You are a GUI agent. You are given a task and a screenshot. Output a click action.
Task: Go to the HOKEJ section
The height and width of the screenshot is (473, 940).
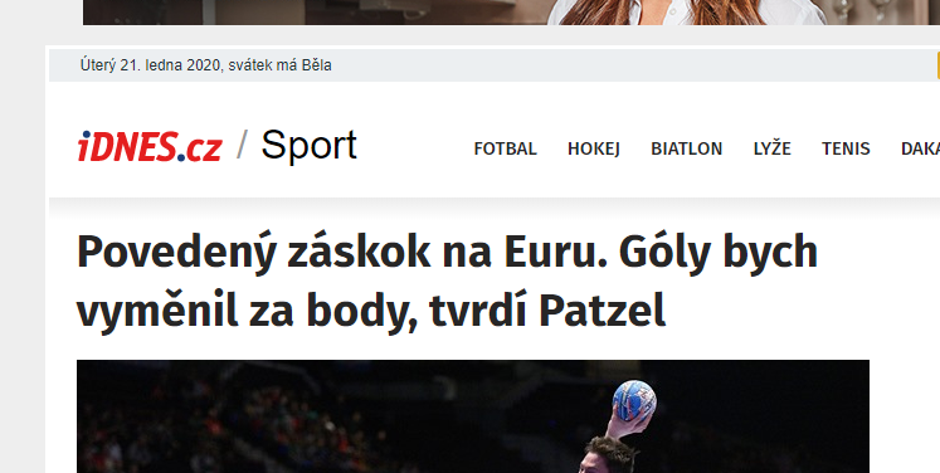point(593,149)
